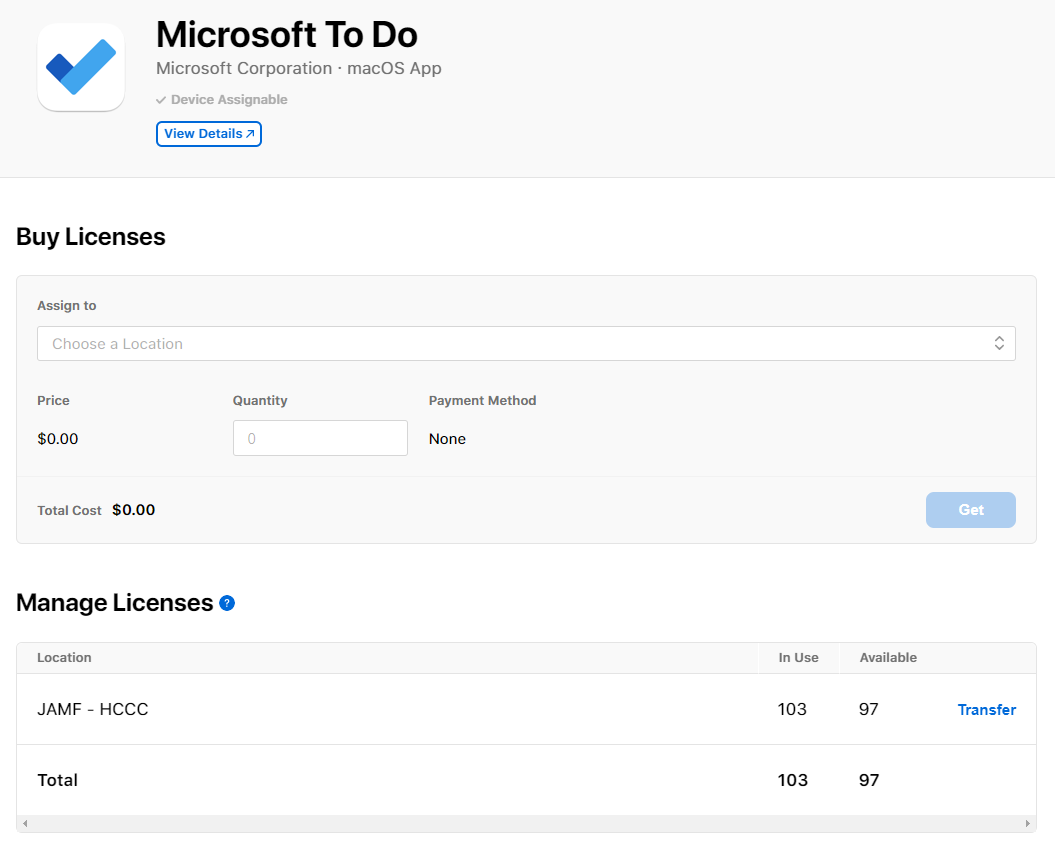This screenshot has width=1055, height=848.
Task: Click the Total Cost $0.00 value
Action: 133,510
